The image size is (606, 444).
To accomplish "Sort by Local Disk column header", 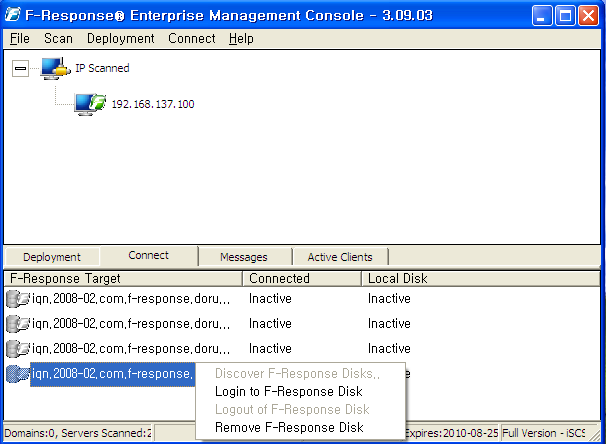I will [x=481, y=279].
